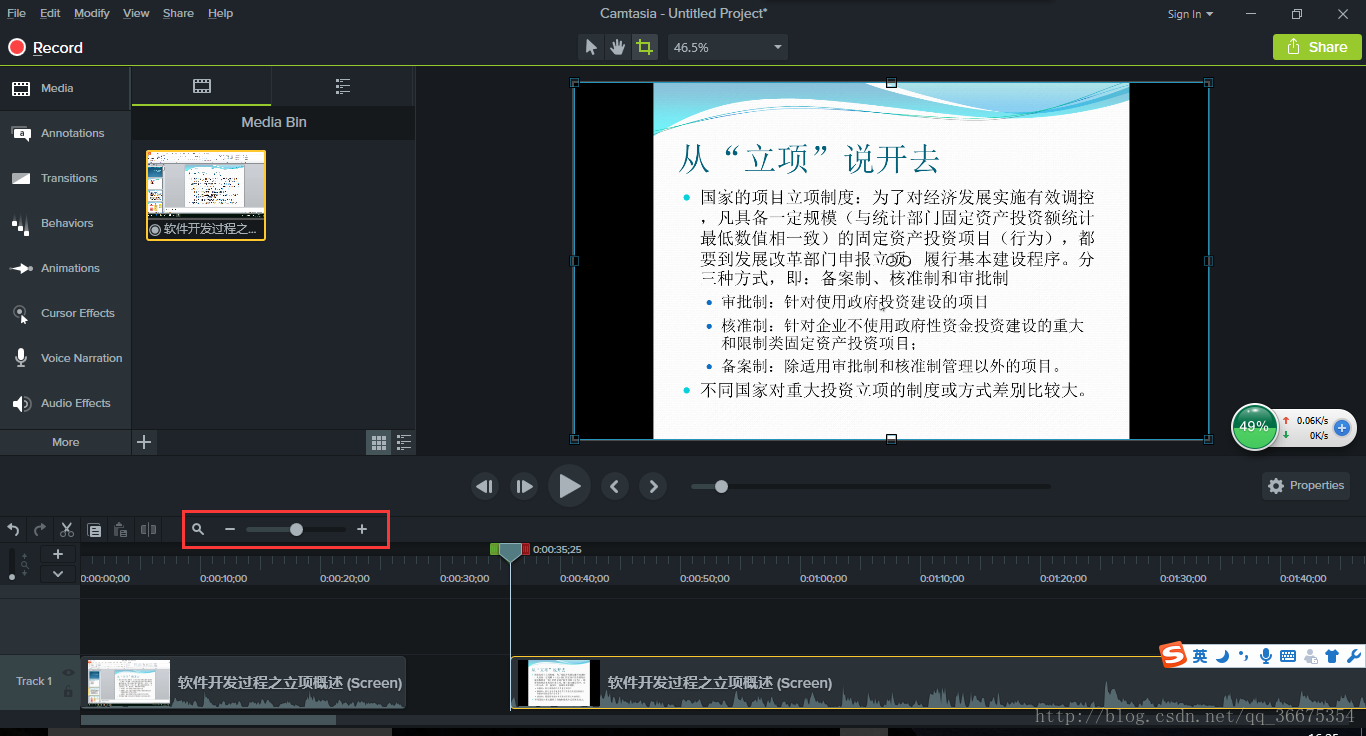Zoom in timeline with plus button

(x=362, y=529)
